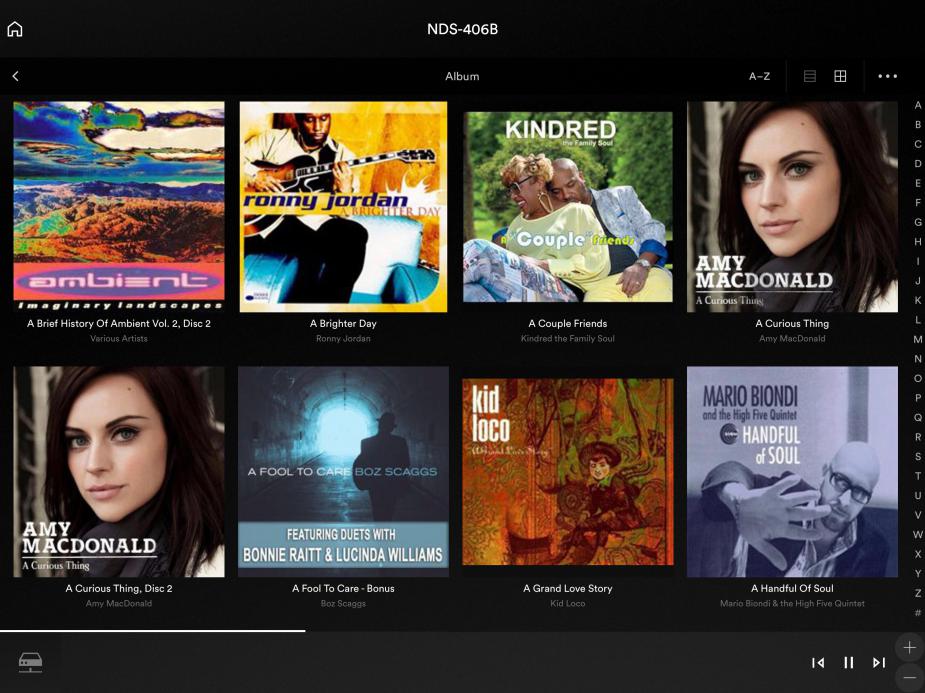
Task: Click the playback progress bar
Action: click(152, 631)
